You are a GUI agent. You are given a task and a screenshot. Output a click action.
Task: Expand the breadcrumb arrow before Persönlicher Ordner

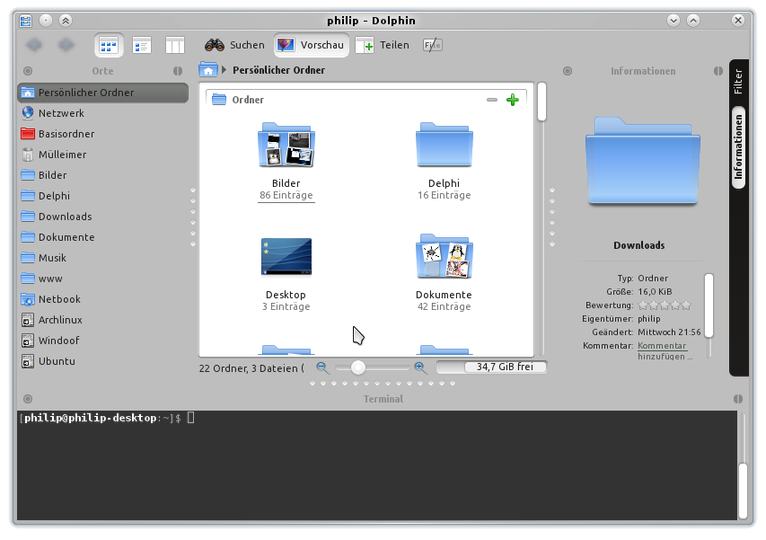pos(224,70)
